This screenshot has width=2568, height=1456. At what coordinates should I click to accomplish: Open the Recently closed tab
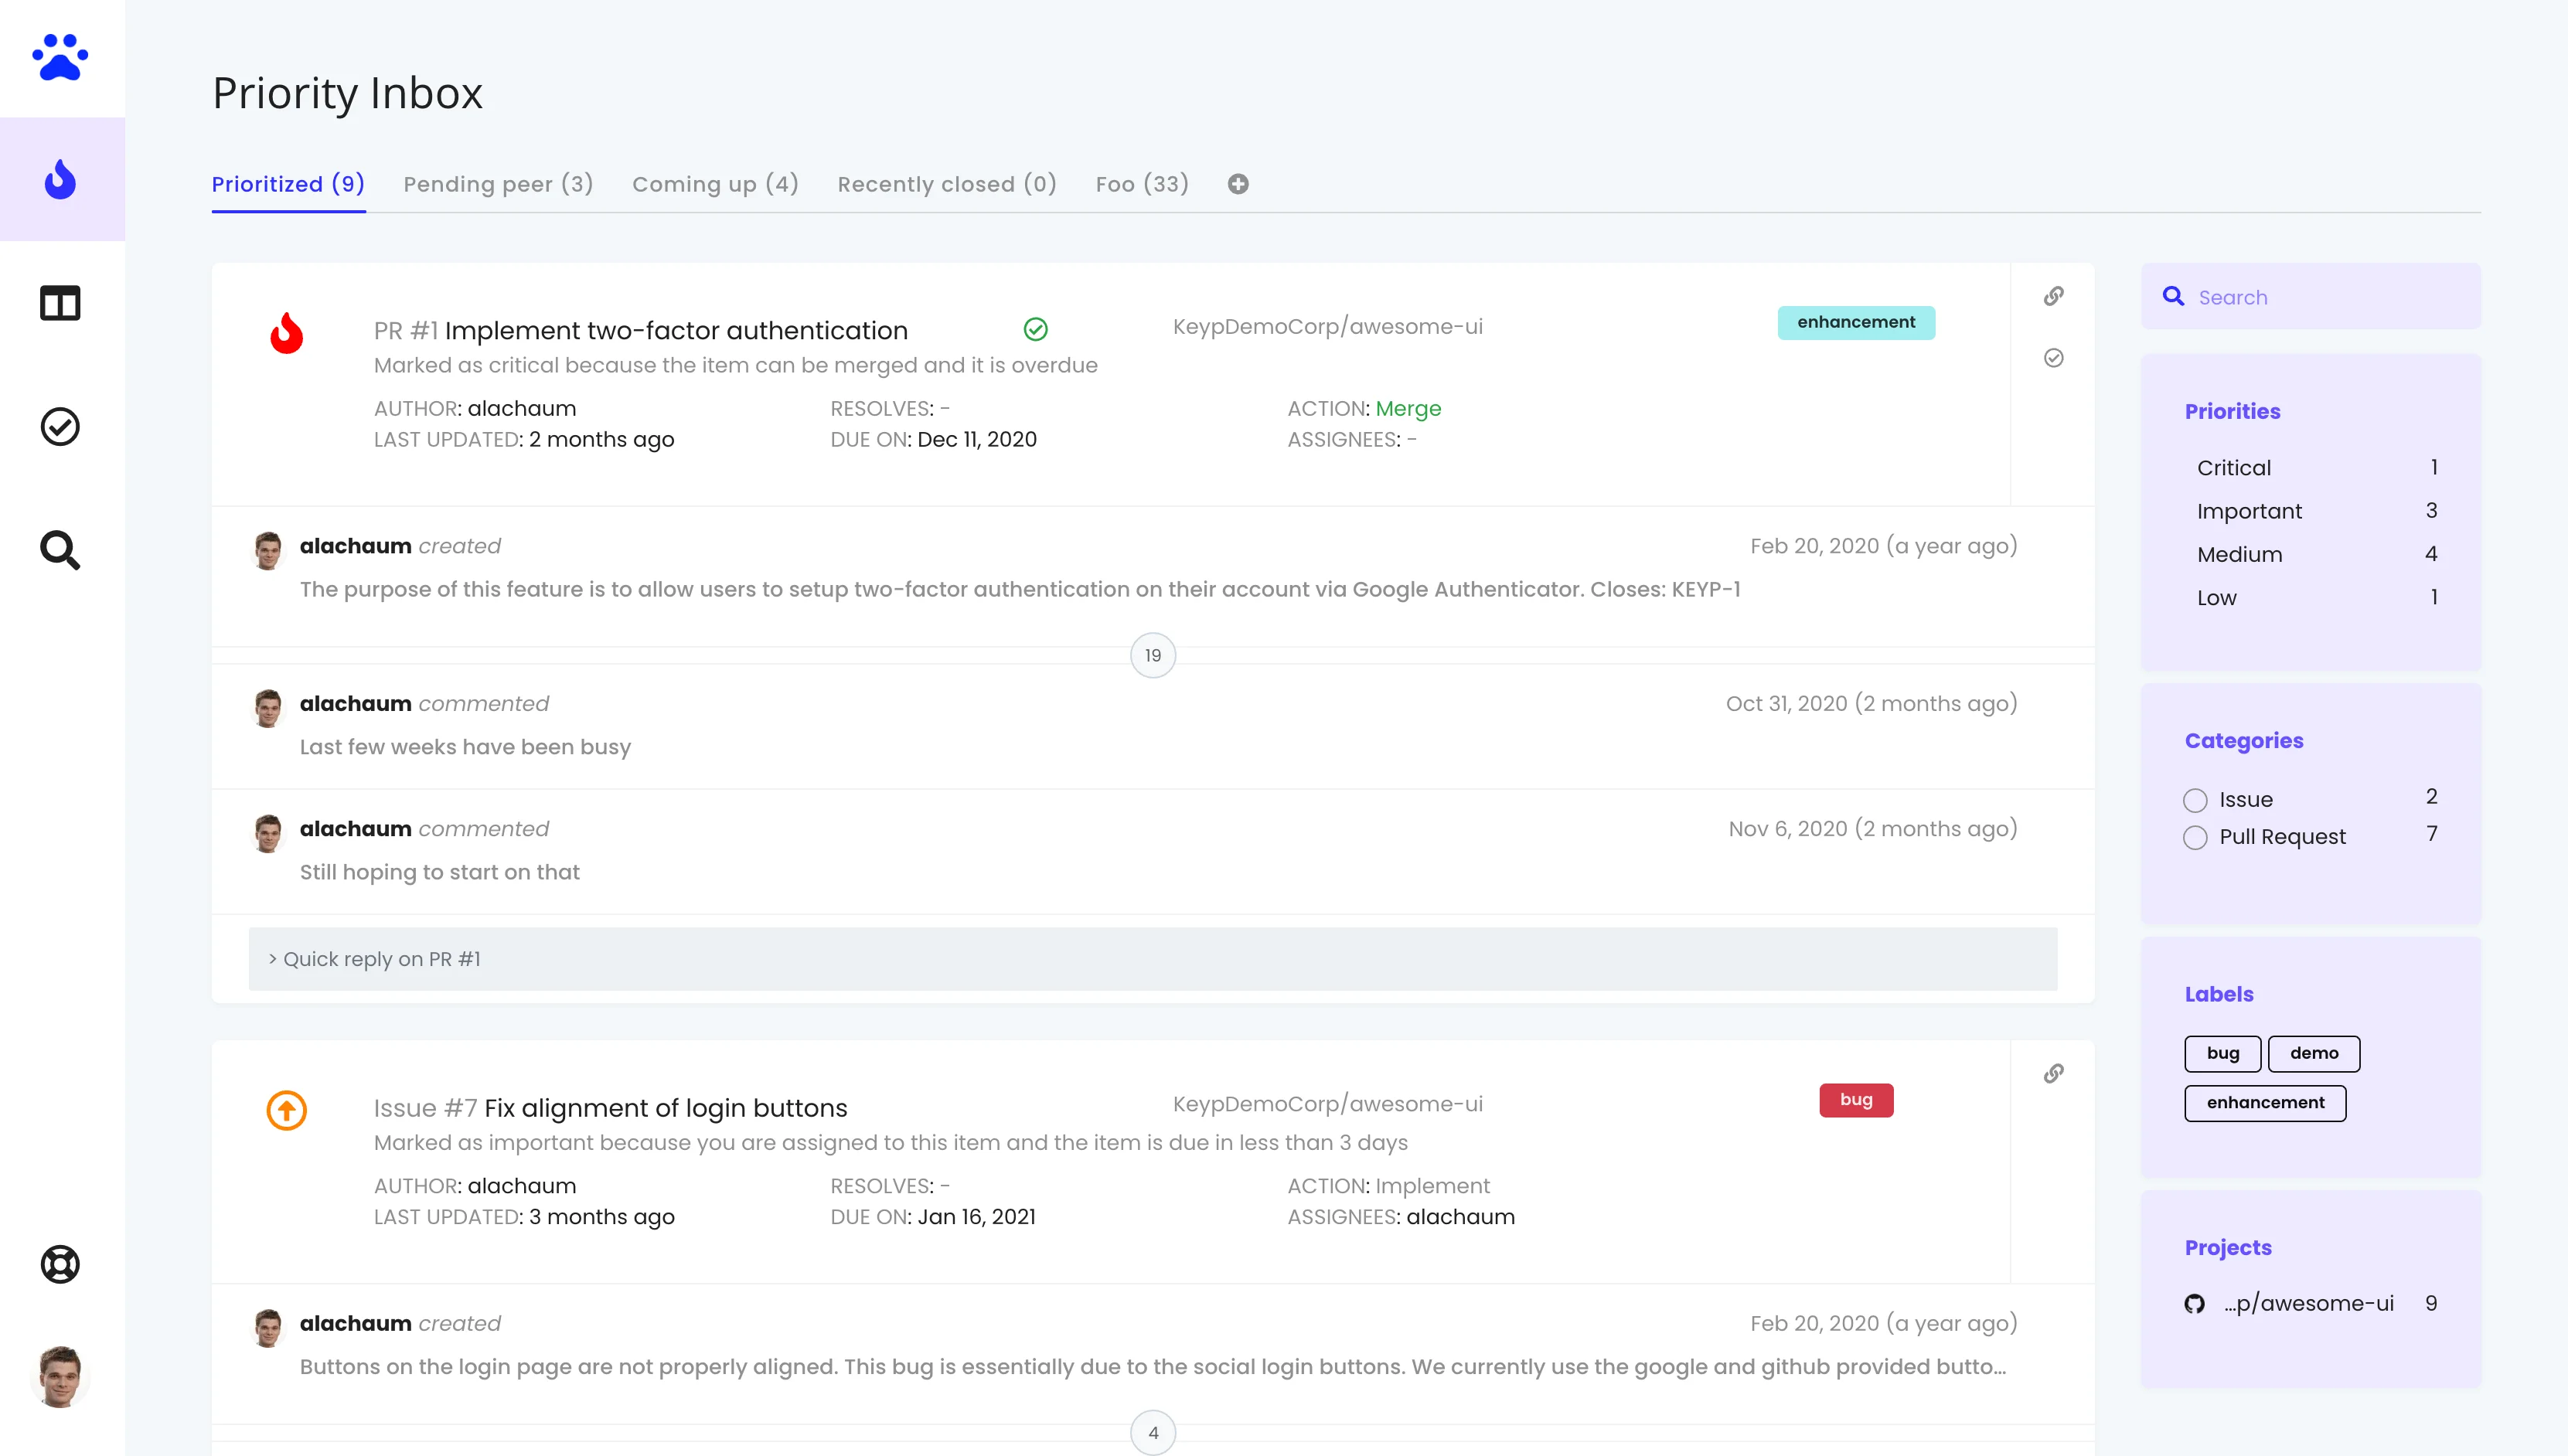tap(946, 184)
